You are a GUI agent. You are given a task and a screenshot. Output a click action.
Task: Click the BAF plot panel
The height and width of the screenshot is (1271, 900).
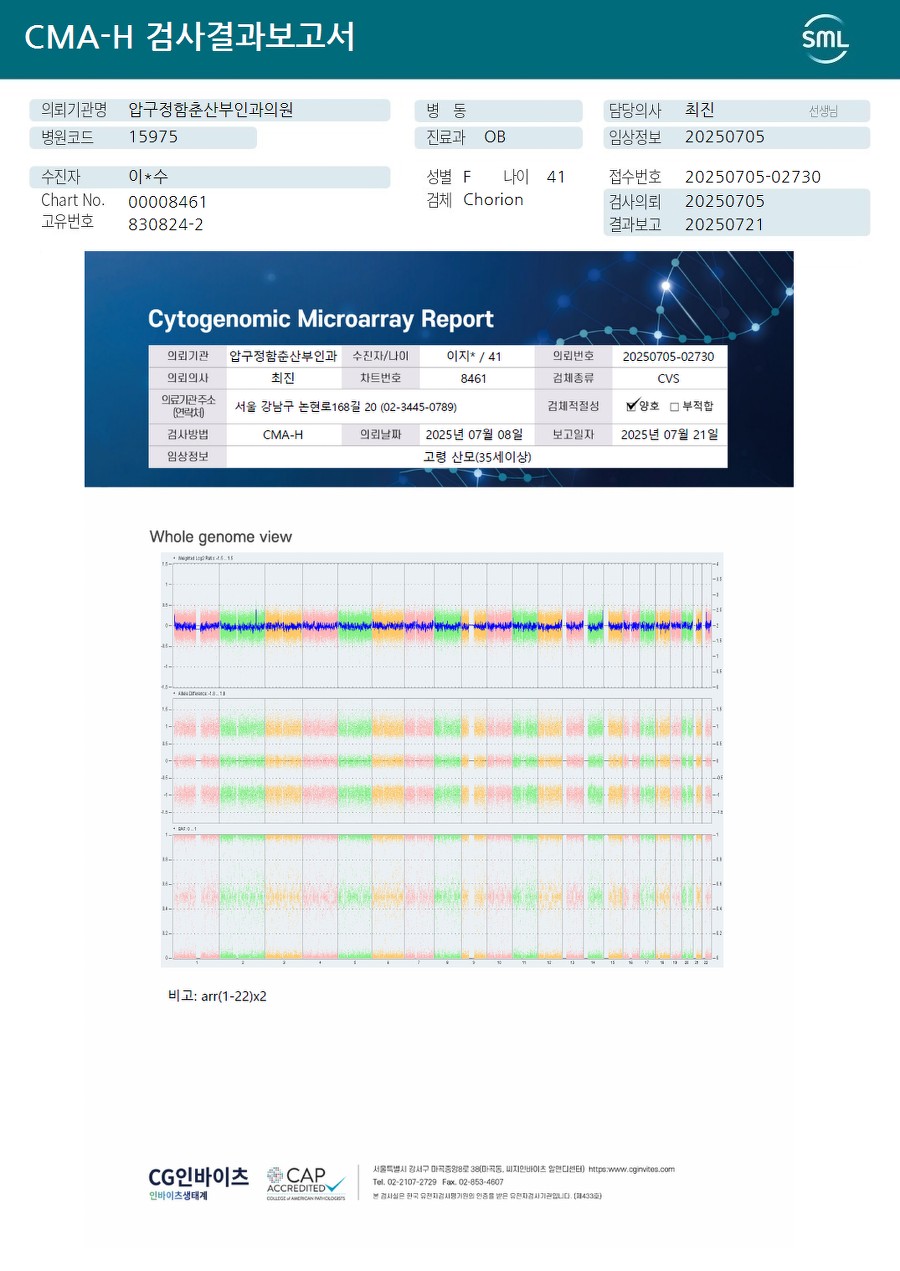tap(441, 895)
